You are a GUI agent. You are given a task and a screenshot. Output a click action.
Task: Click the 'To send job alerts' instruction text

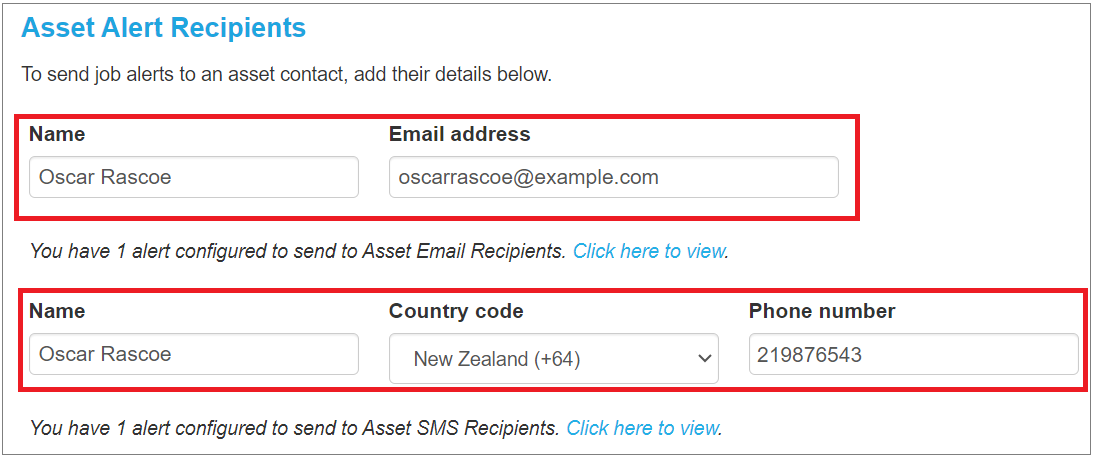286,74
